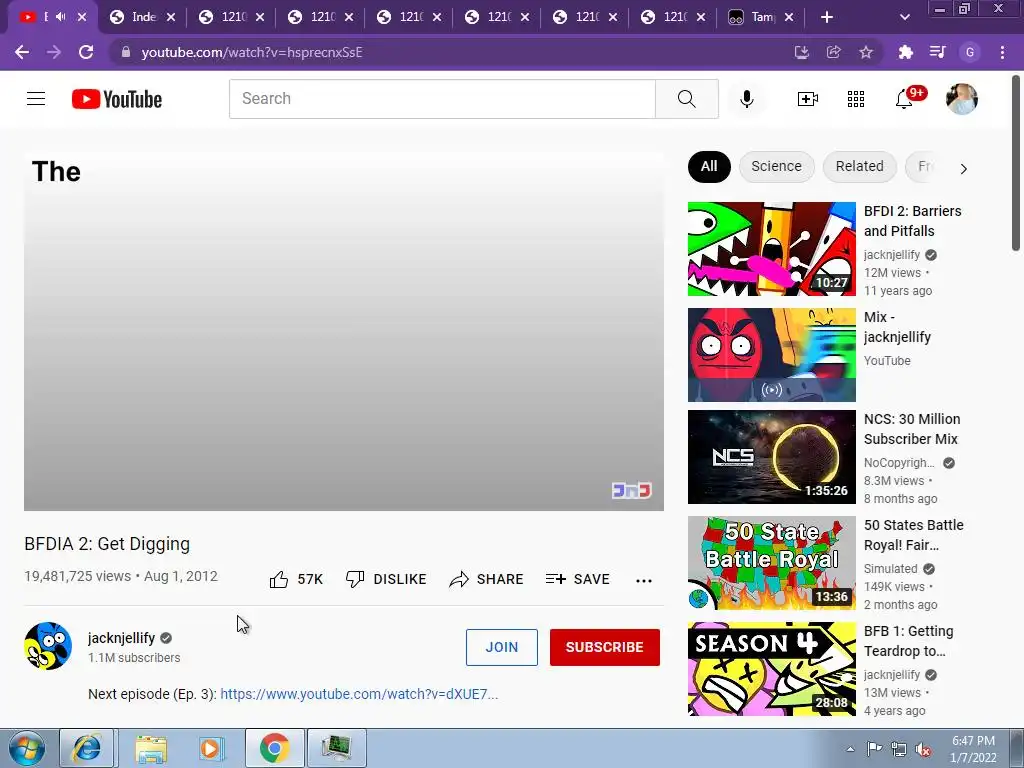Go to YouTube home via the logo
Screen dimensions: 1024x768
[117, 99]
